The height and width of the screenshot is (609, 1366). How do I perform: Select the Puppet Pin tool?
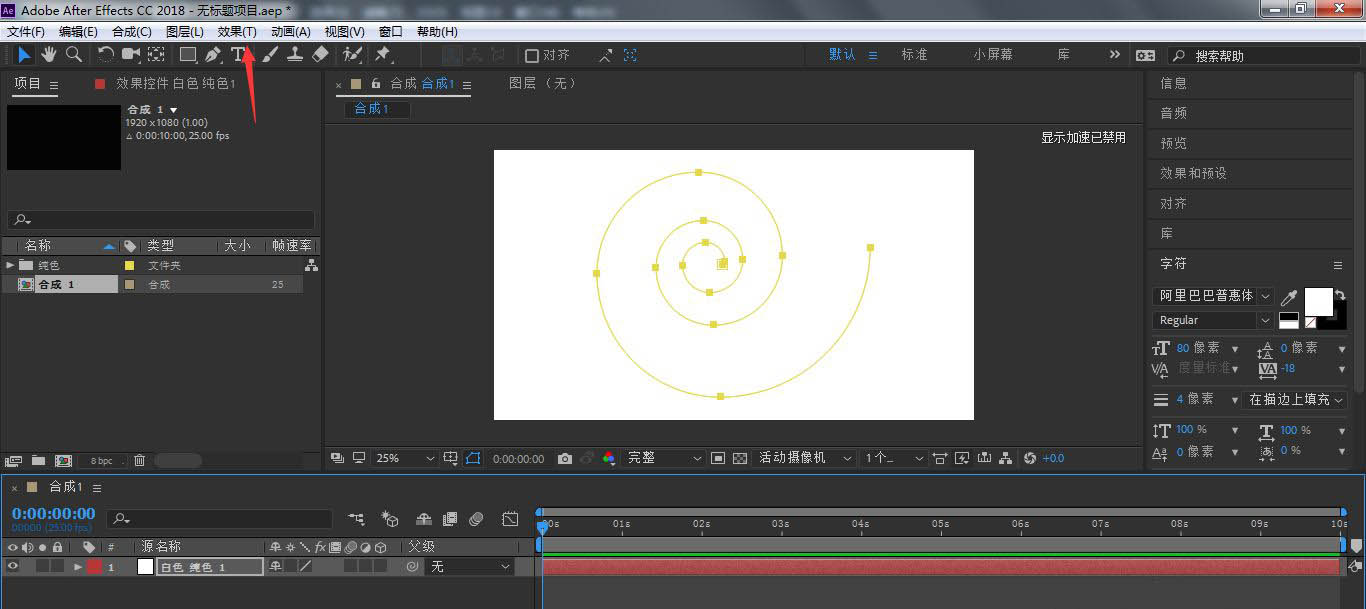(x=382, y=55)
